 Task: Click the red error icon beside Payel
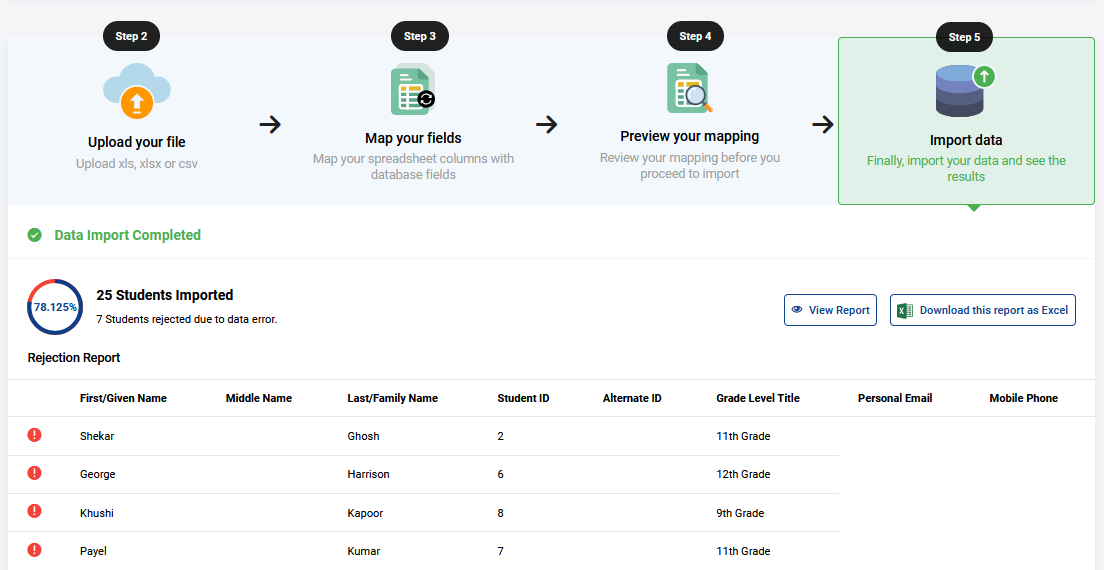click(x=34, y=550)
